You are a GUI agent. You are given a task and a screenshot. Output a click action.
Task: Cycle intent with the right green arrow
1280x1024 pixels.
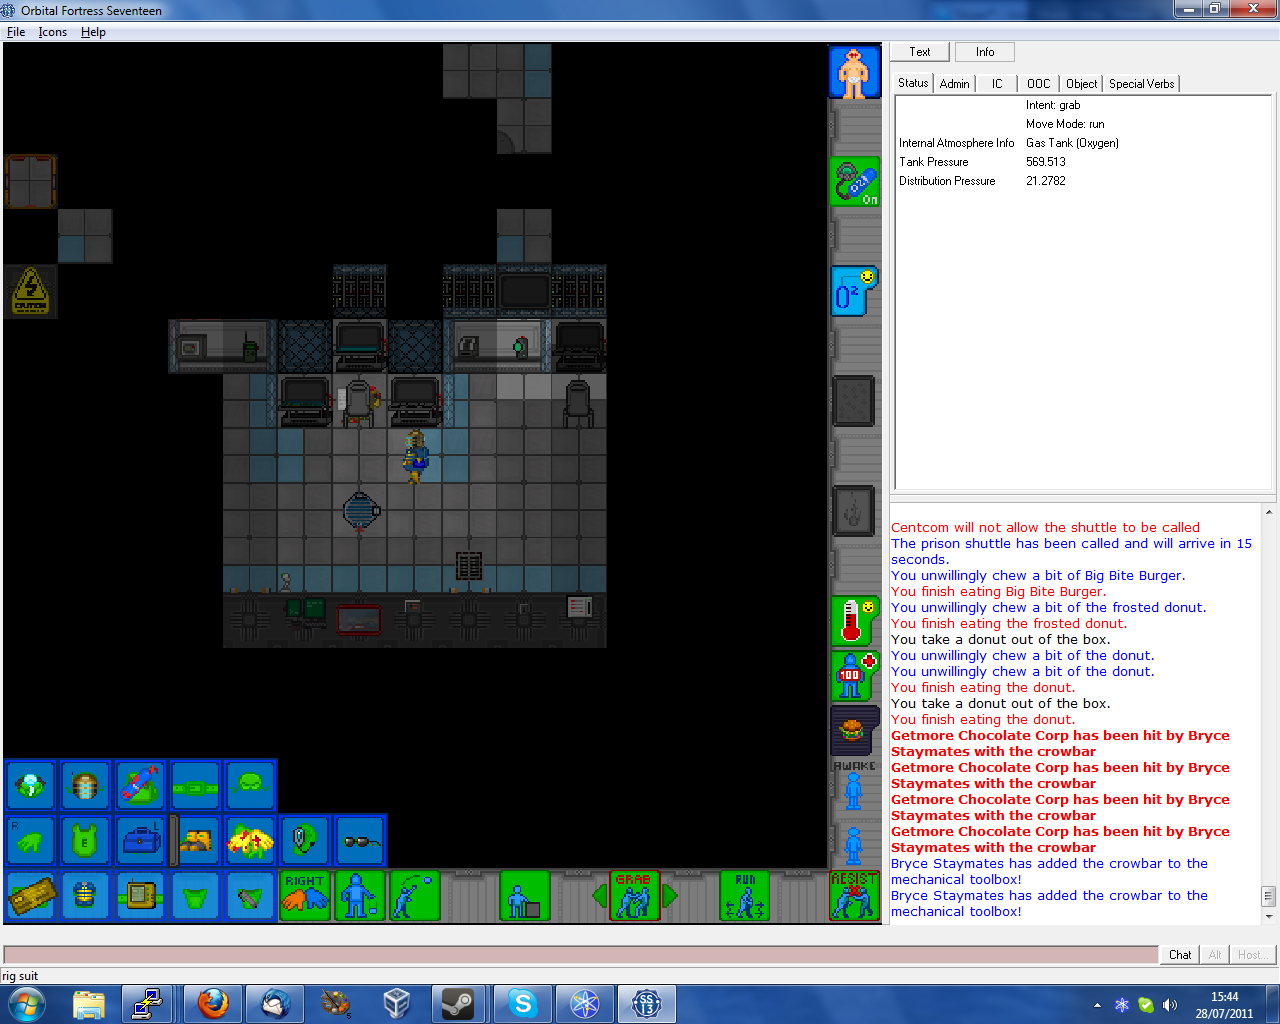pyautogui.click(x=671, y=895)
